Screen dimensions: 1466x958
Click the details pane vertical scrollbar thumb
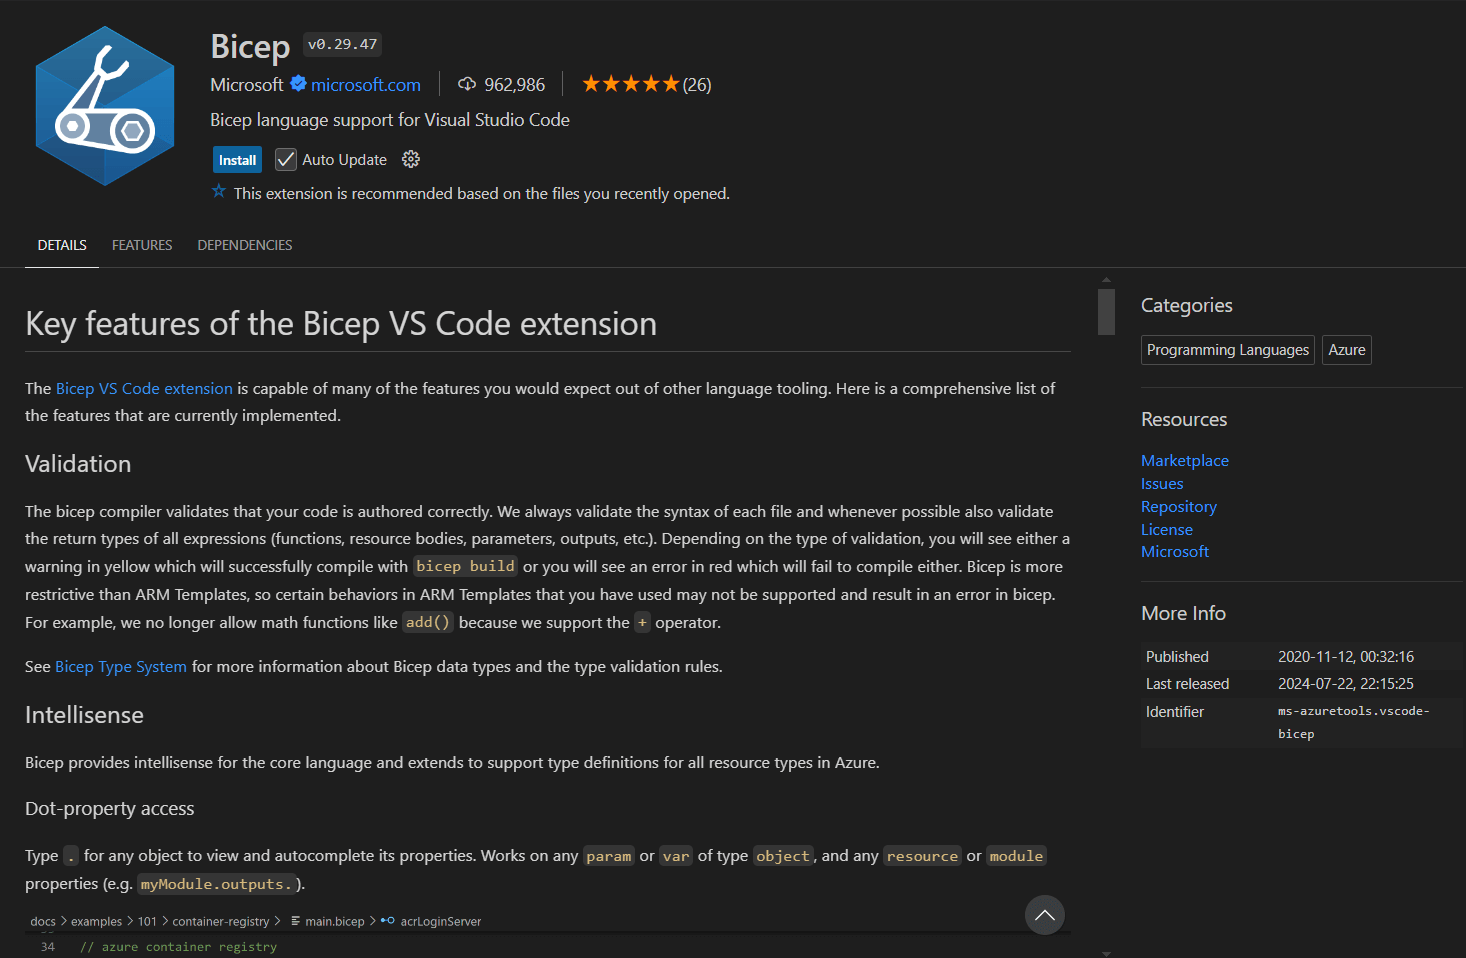pos(1106,312)
